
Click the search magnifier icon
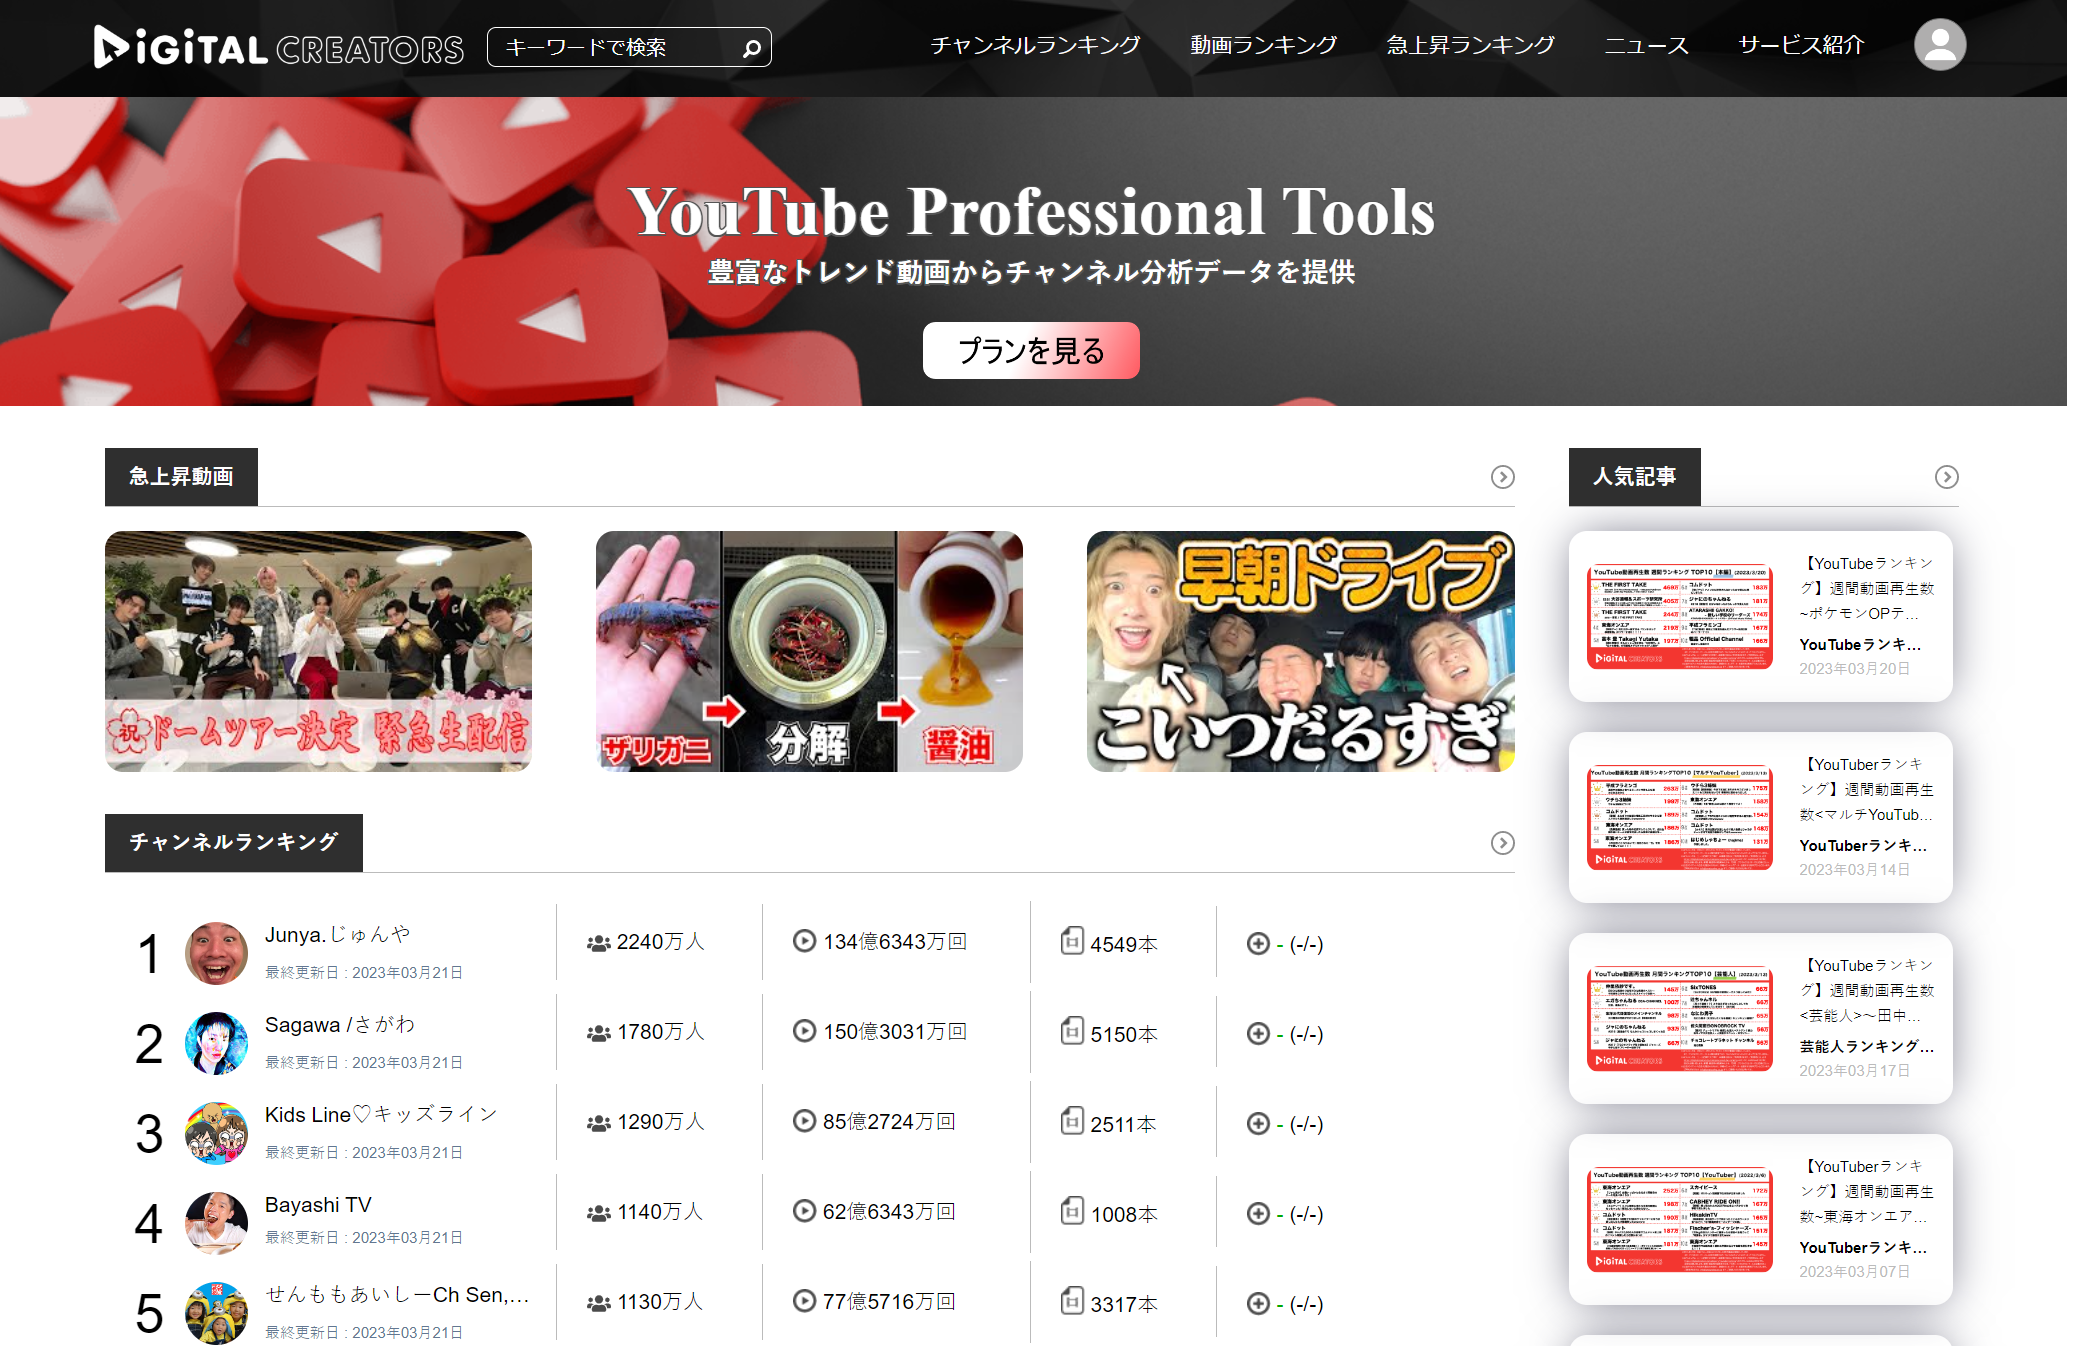(752, 48)
